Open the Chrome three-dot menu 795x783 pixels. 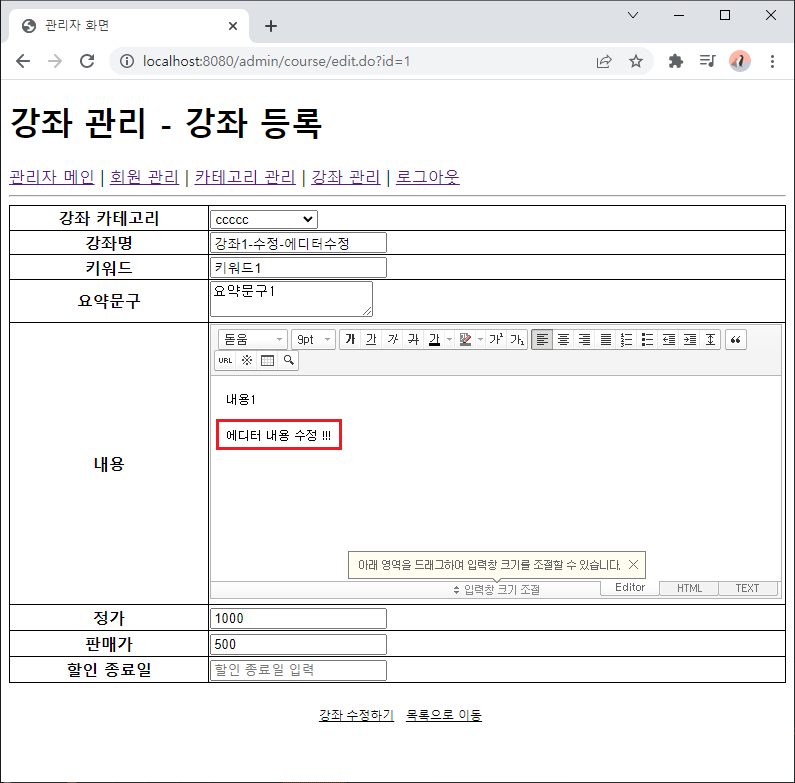click(x=772, y=61)
